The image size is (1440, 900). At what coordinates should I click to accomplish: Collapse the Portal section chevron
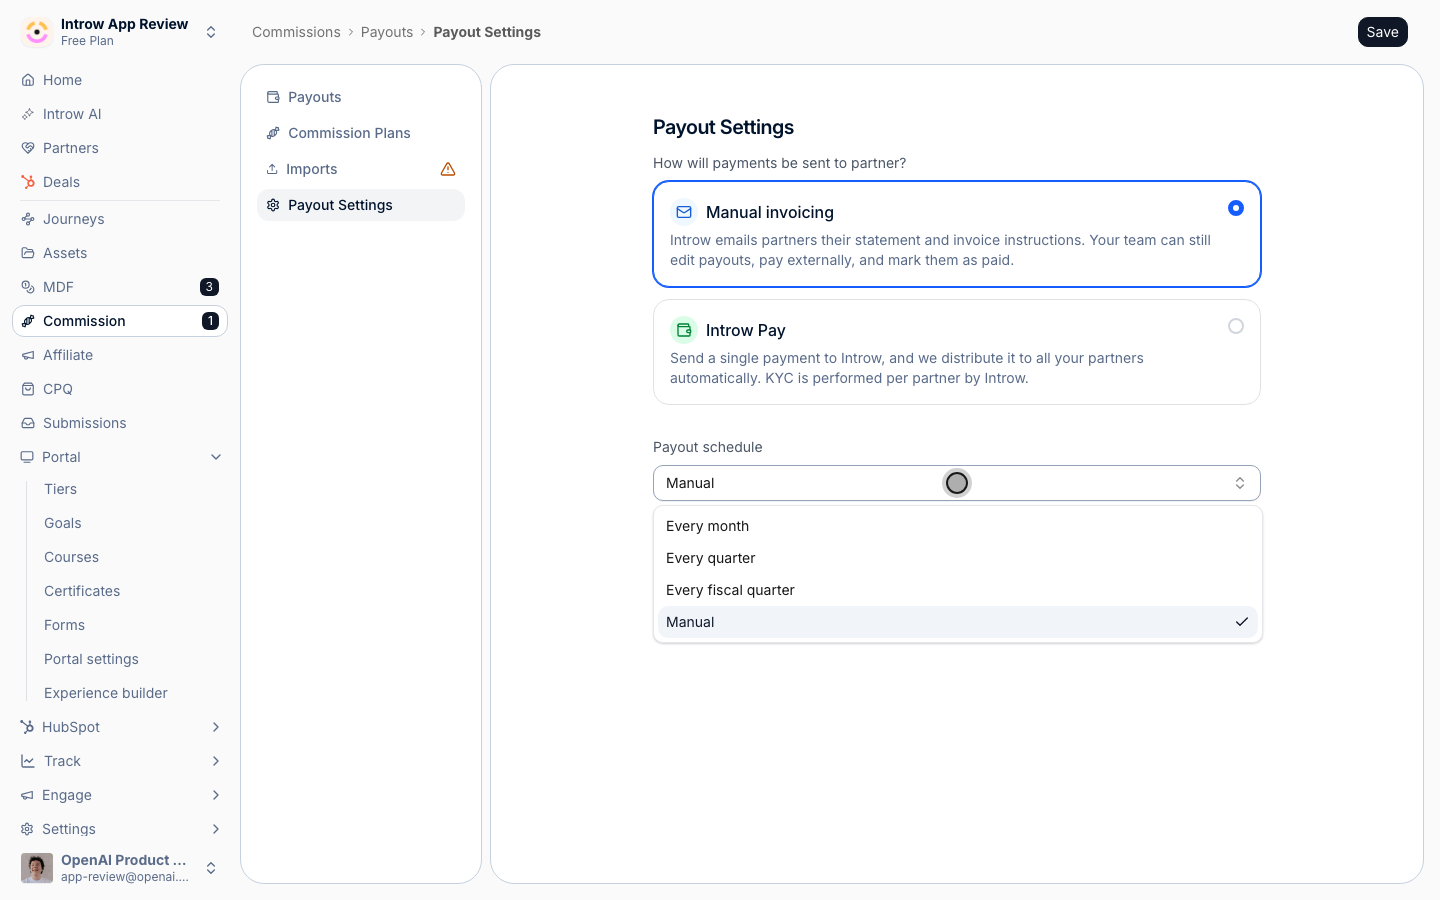[216, 457]
